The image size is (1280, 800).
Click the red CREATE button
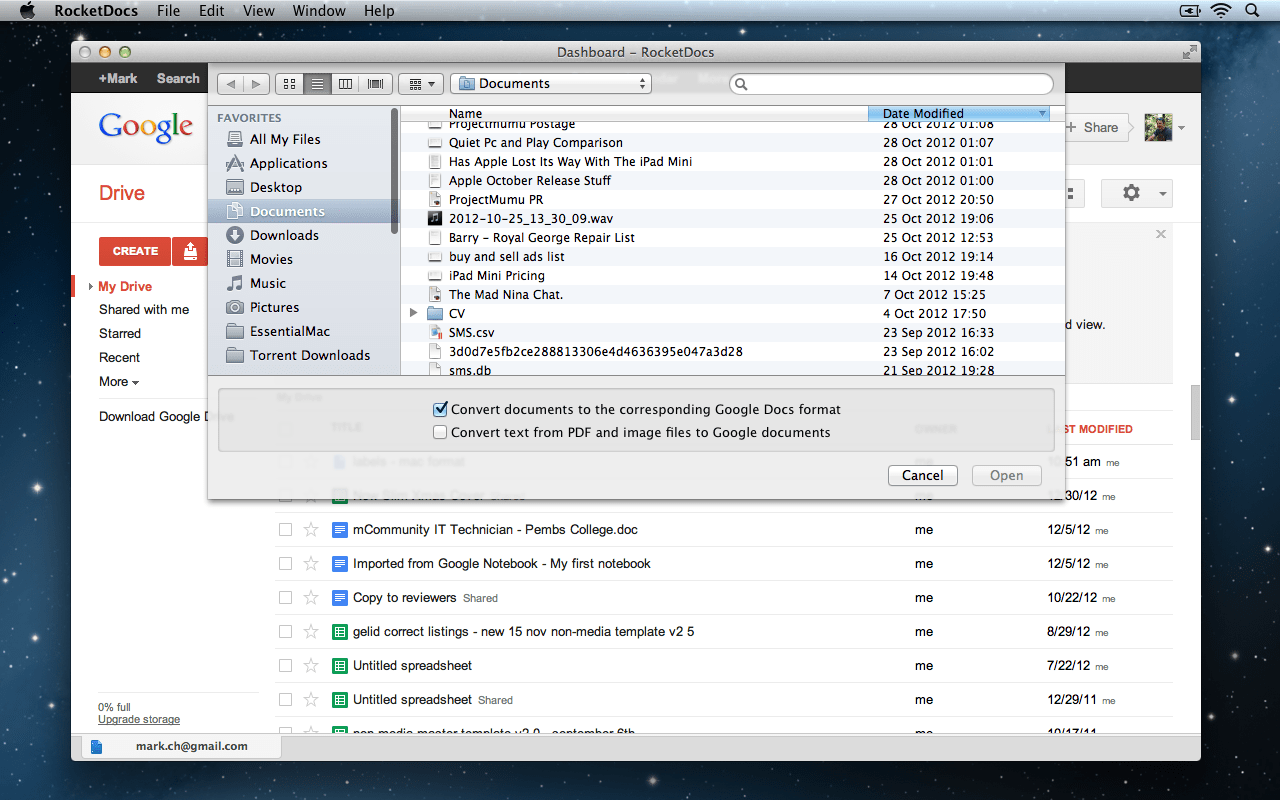(135, 251)
